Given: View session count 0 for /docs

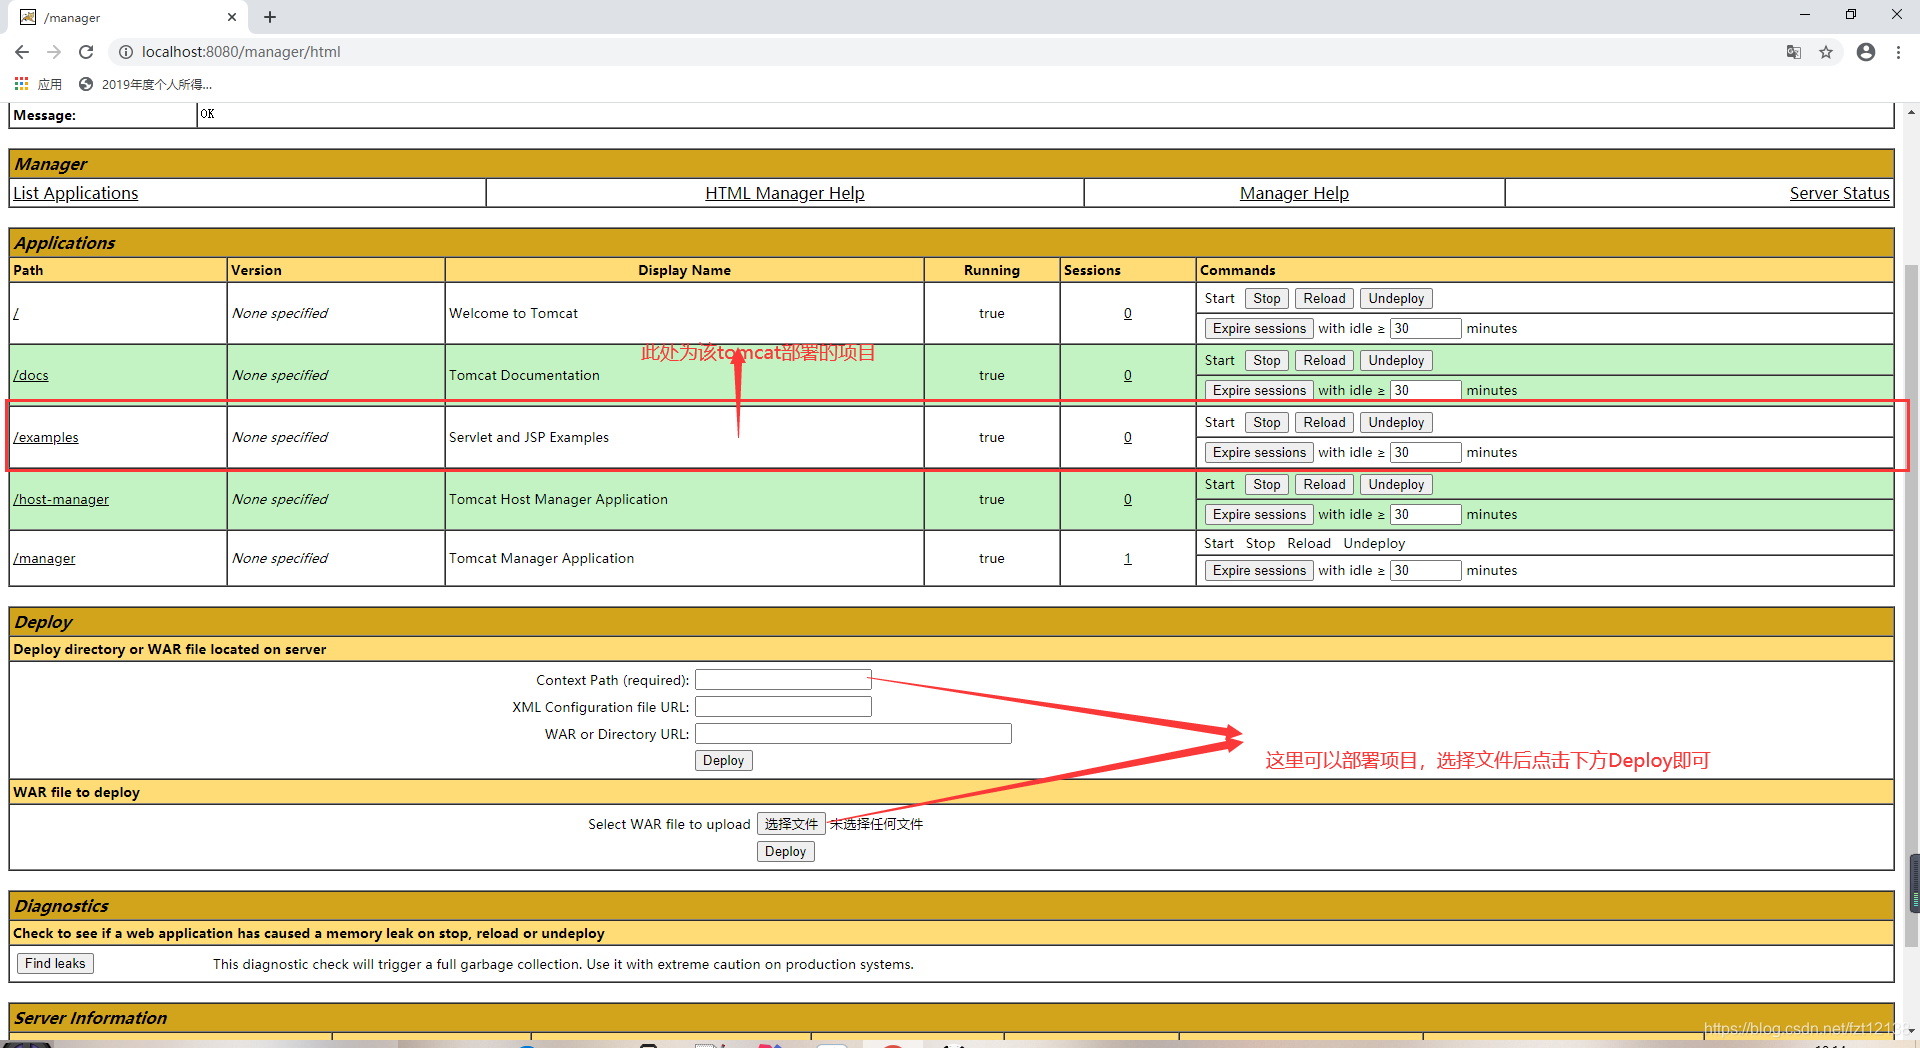Looking at the screenshot, I should click(1127, 375).
